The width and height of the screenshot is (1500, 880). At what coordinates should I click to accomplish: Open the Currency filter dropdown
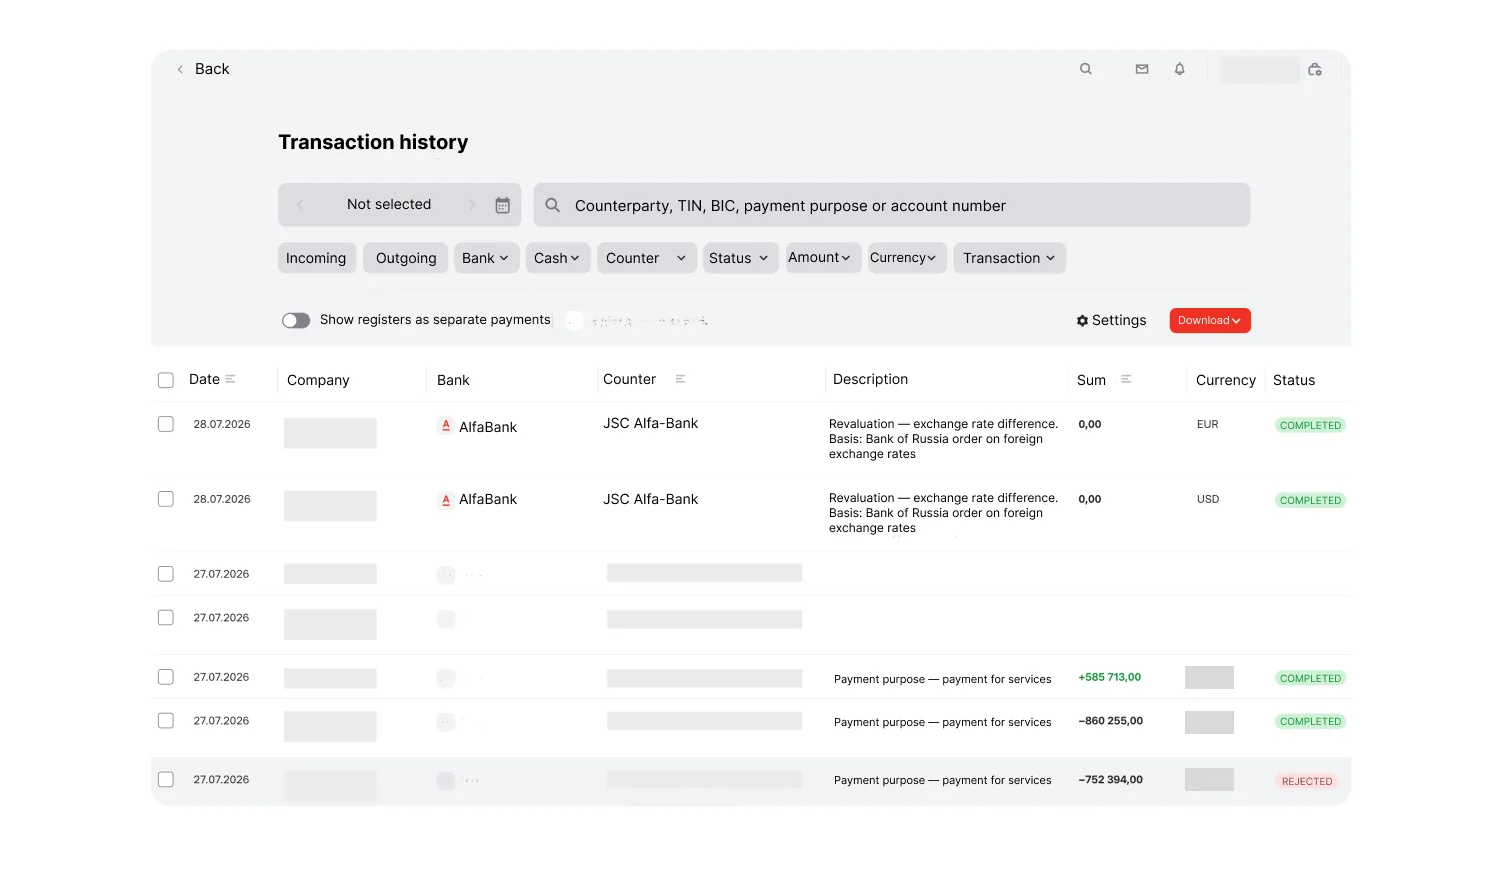907,258
